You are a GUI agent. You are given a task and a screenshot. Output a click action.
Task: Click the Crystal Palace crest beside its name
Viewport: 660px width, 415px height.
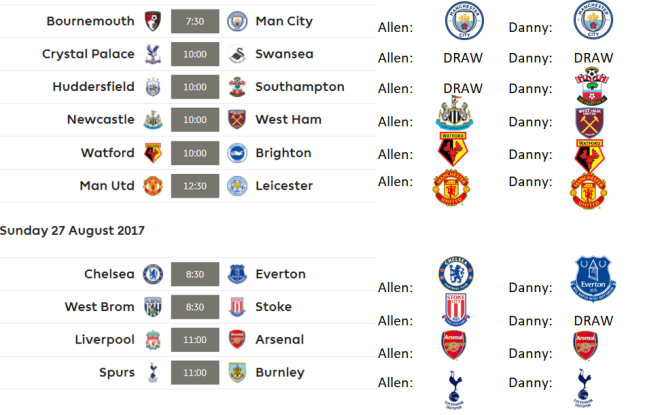pyautogui.click(x=154, y=54)
